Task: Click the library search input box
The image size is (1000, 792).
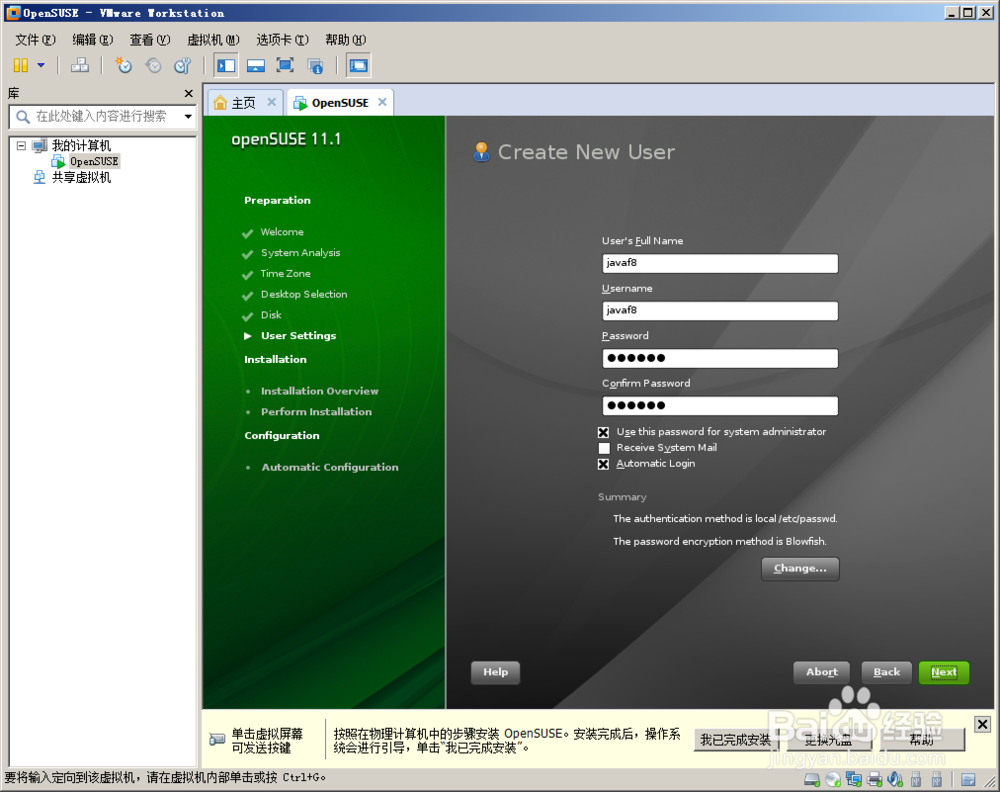Action: [102, 117]
